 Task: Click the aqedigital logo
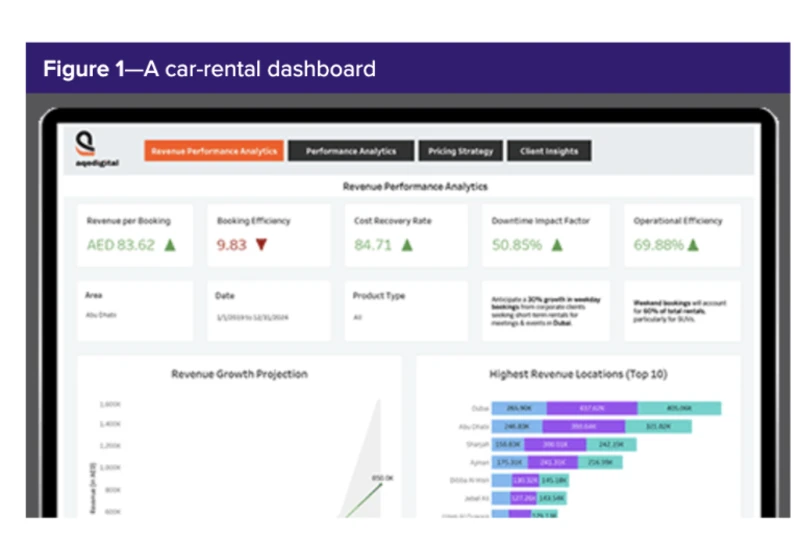[96, 149]
